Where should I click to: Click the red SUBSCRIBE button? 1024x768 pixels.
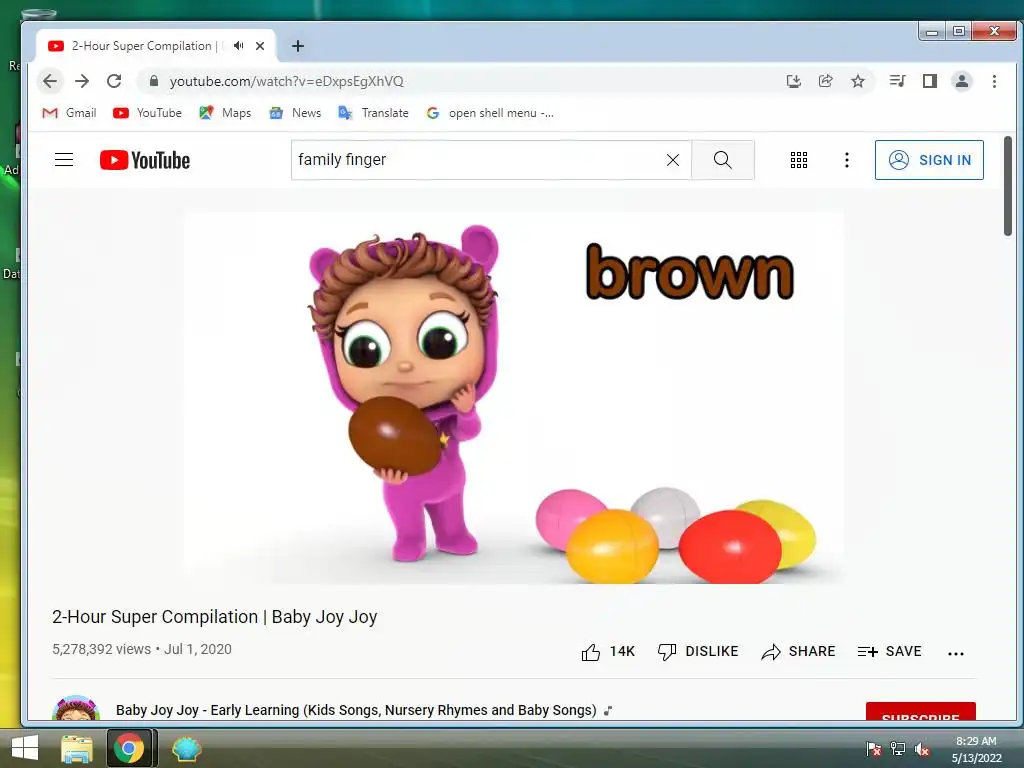tap(921, 712)
